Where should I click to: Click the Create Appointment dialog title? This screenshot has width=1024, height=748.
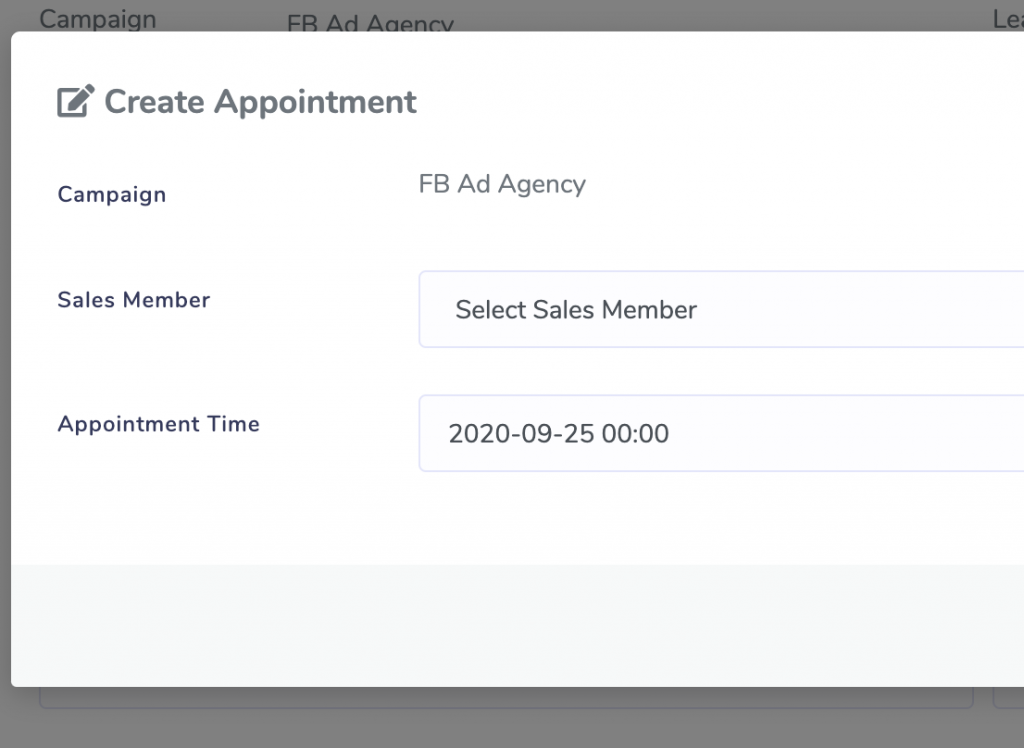click(260, 102)
